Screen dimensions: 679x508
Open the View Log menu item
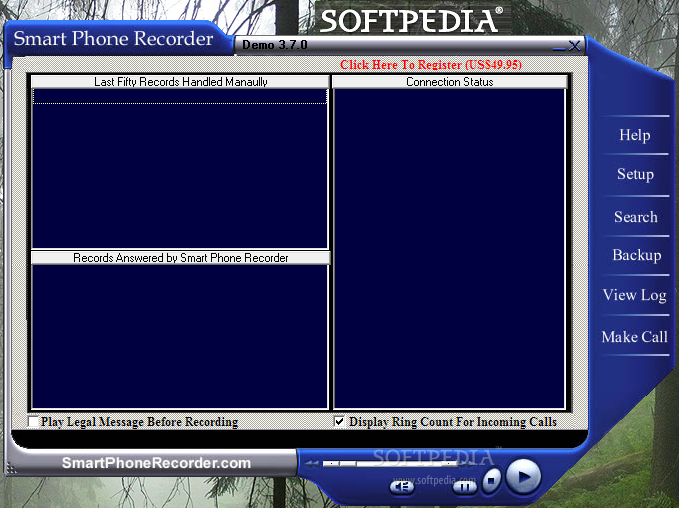tap(634, 295)
